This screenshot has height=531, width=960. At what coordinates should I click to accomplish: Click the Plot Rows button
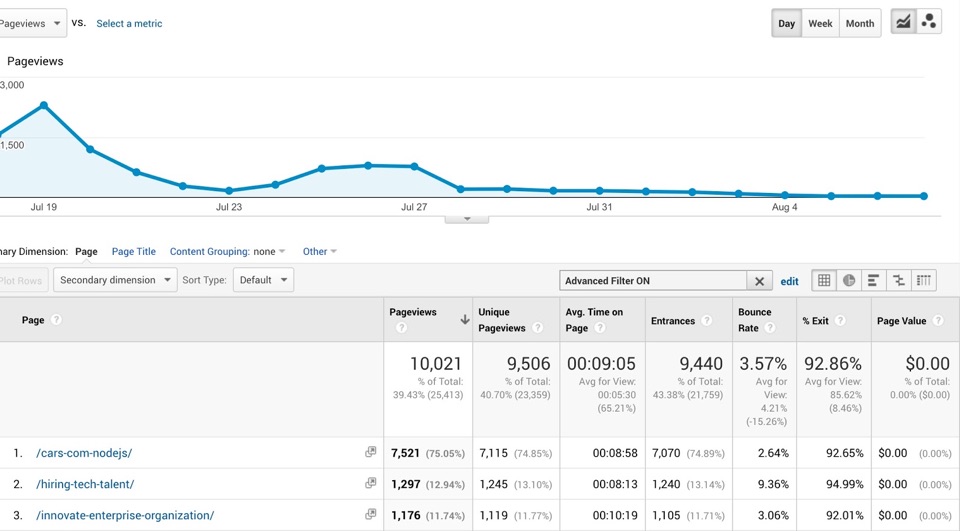click(x=22, y=280)
